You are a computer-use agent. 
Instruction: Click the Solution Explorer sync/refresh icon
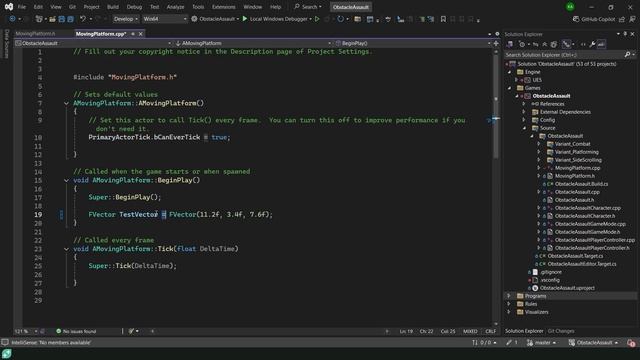pyautogui.click(x=536, y=44)
